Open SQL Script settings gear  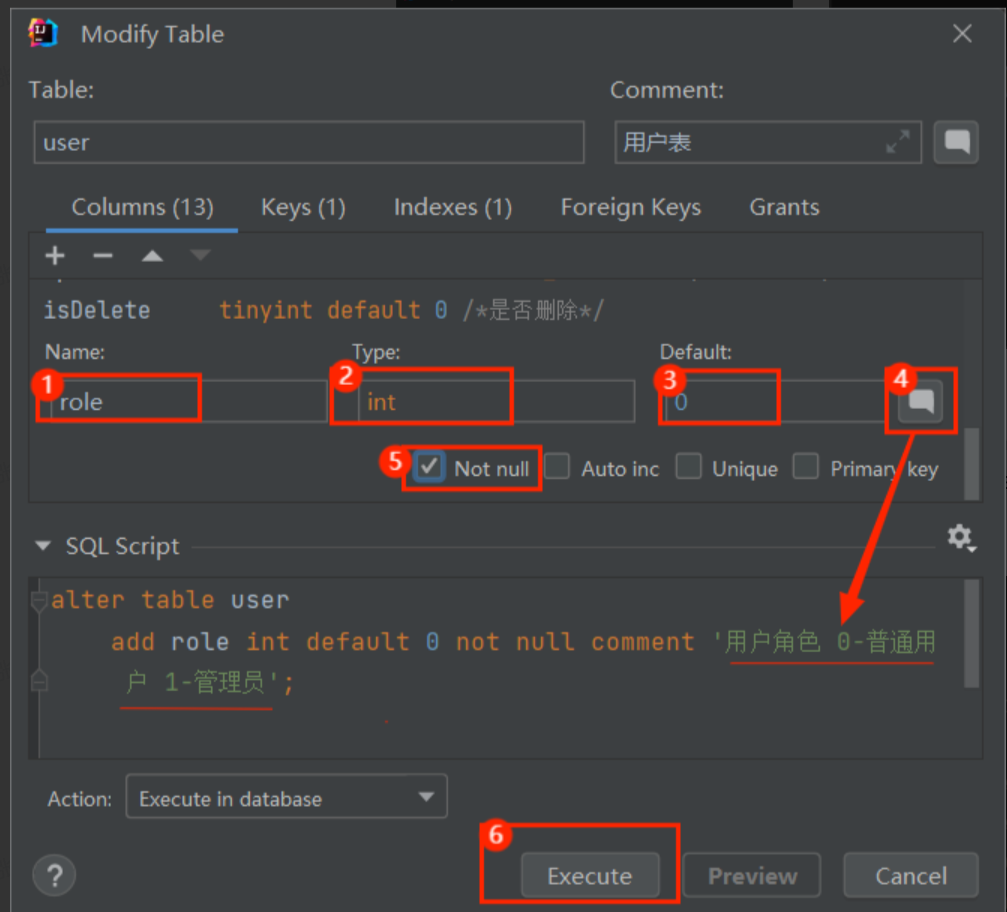coord(960,538)
